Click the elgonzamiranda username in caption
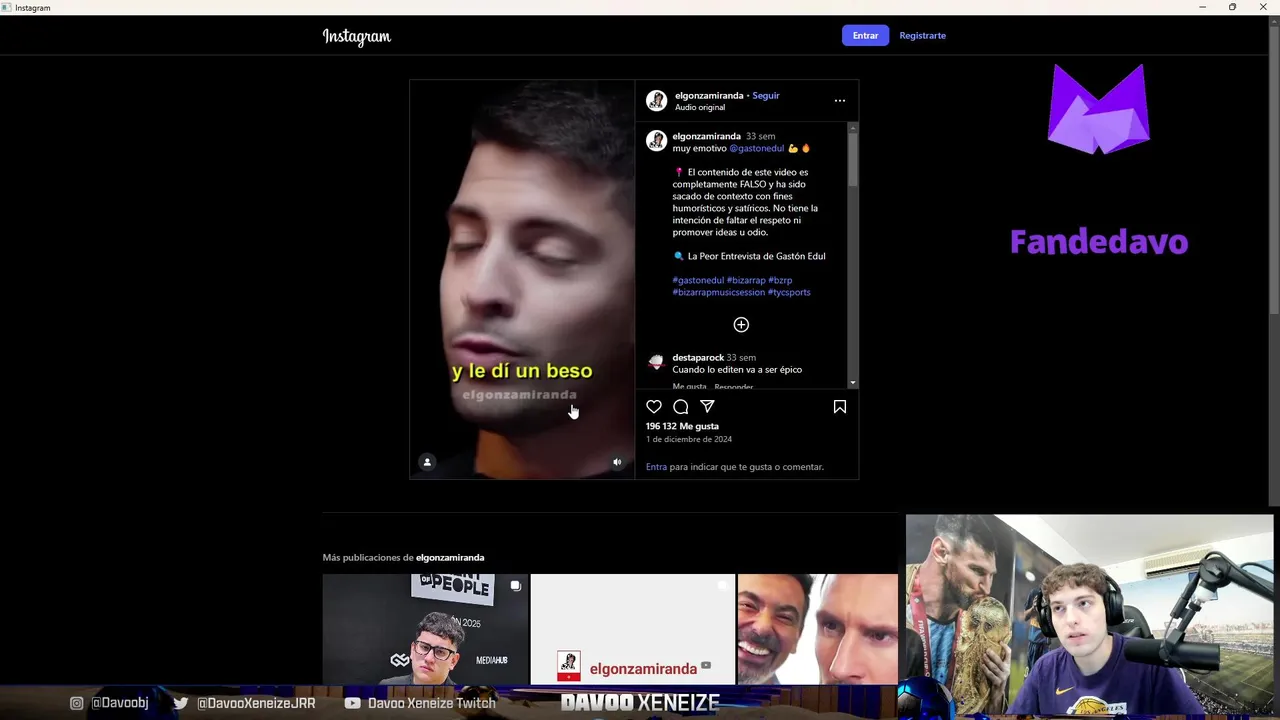The image size is (1280, 720). coord(706,136)
